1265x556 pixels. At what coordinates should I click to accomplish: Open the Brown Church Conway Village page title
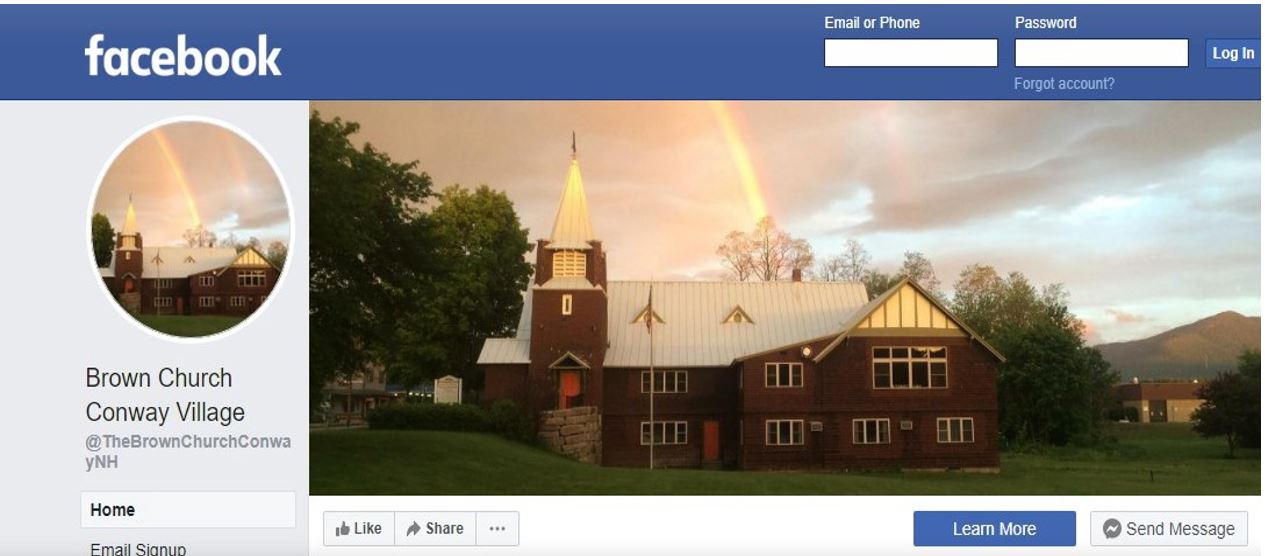(165, 395)
